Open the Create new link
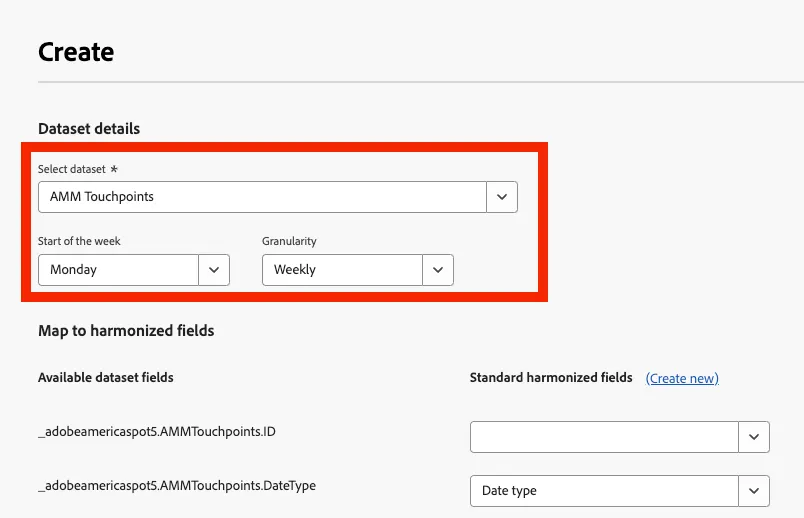This screenshot has width=804, height=518. 682,378
